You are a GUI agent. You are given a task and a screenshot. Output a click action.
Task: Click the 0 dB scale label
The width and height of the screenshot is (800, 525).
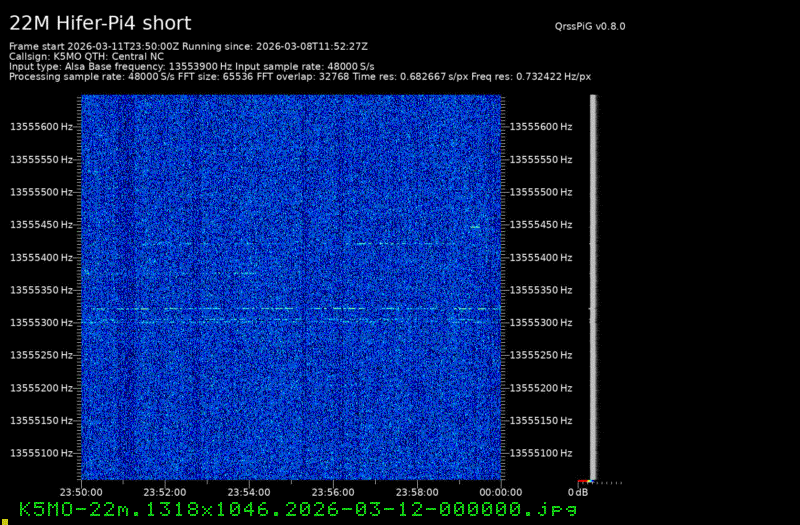point(578,492)
